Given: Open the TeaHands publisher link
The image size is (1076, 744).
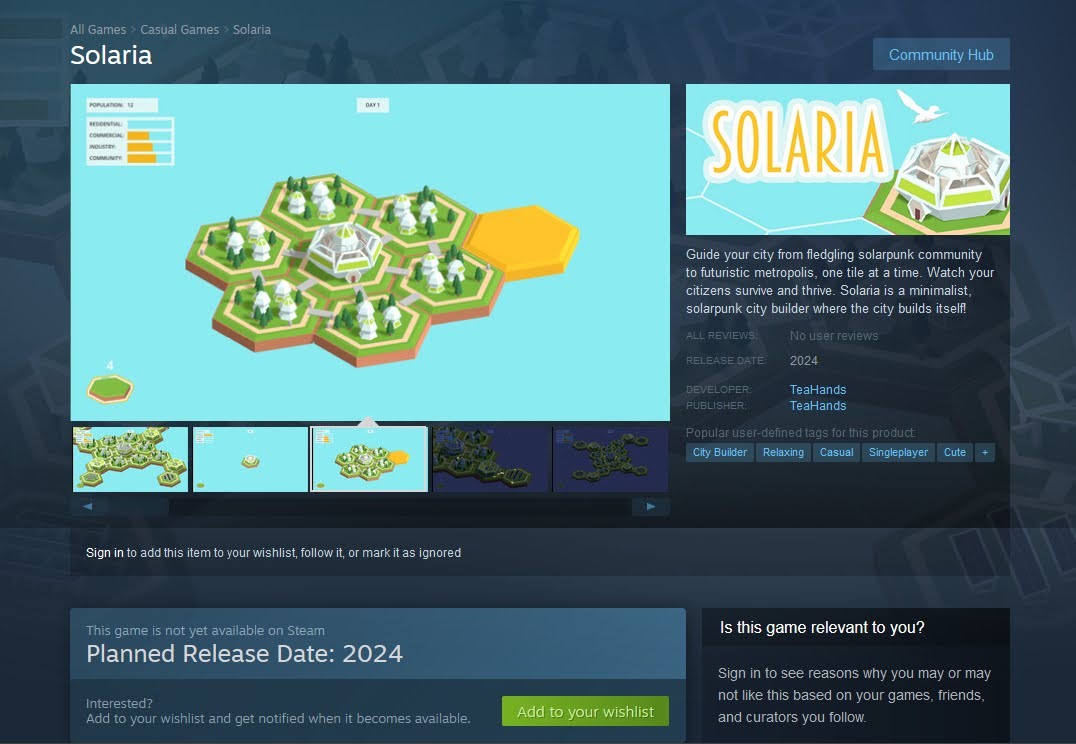Looking at the screenshot, I should [818, 406].
